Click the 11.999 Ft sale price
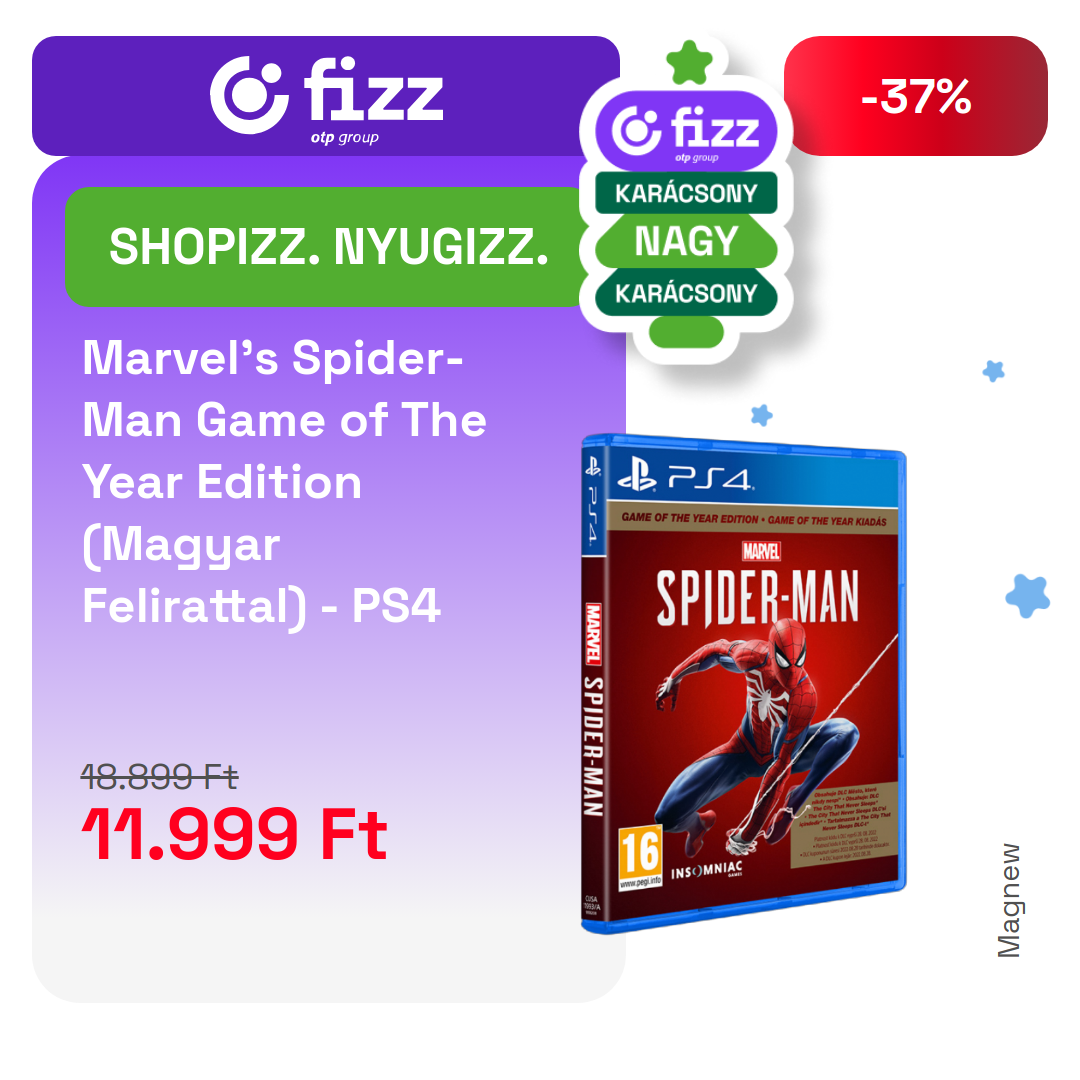Screen dimensions: 1080x1080 pos(234,834)
